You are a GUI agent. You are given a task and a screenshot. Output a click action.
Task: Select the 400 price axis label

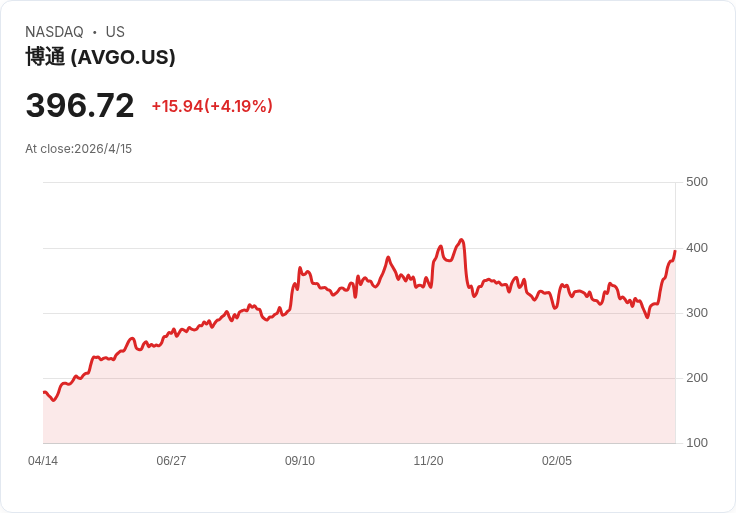697,248
